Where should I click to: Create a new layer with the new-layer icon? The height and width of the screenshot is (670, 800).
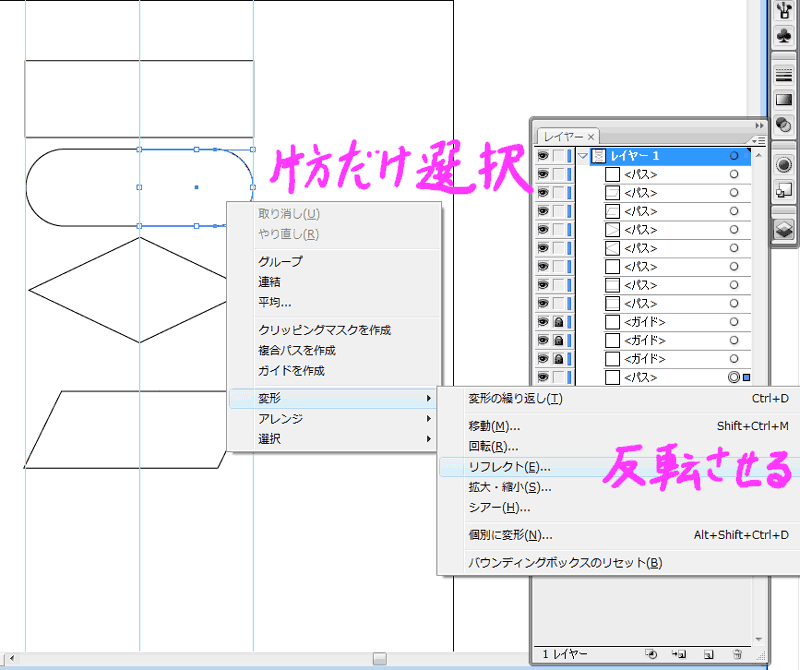(x=708, y=652)
